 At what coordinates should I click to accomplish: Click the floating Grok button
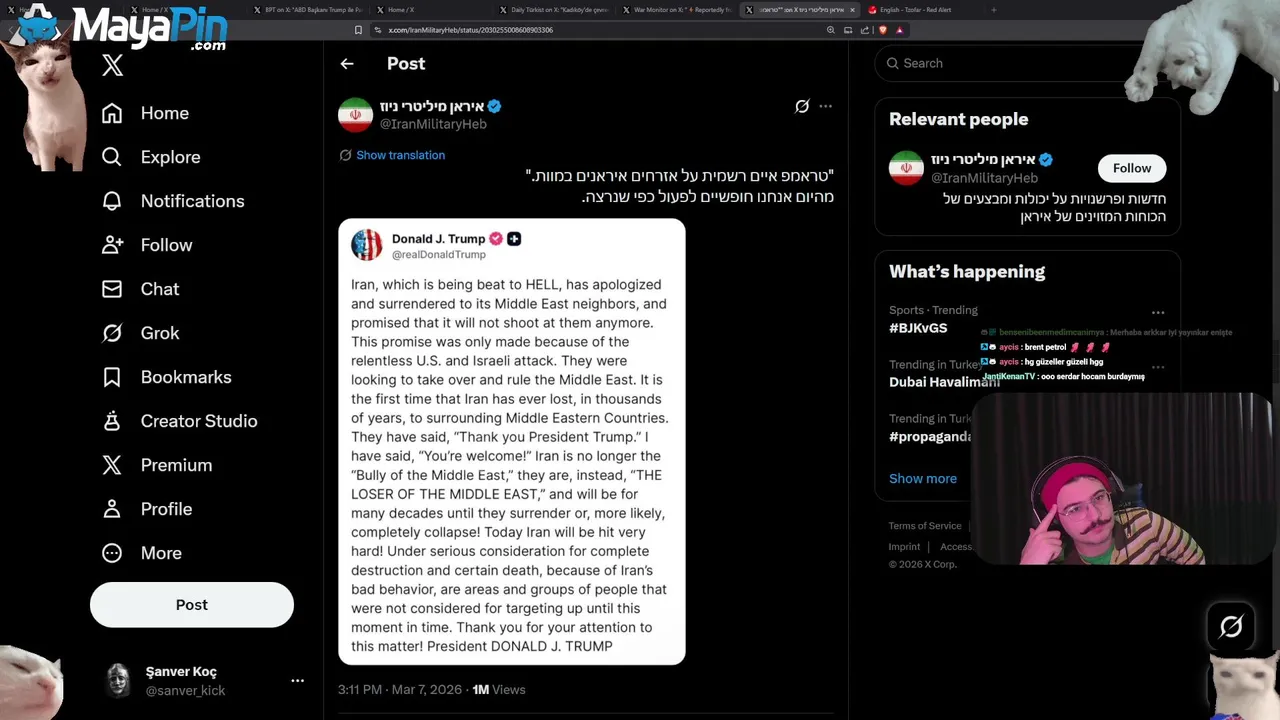(1231, 627)
